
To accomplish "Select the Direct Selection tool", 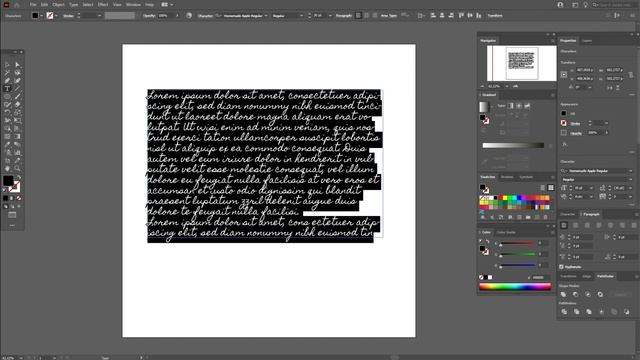I will (17, 64).
